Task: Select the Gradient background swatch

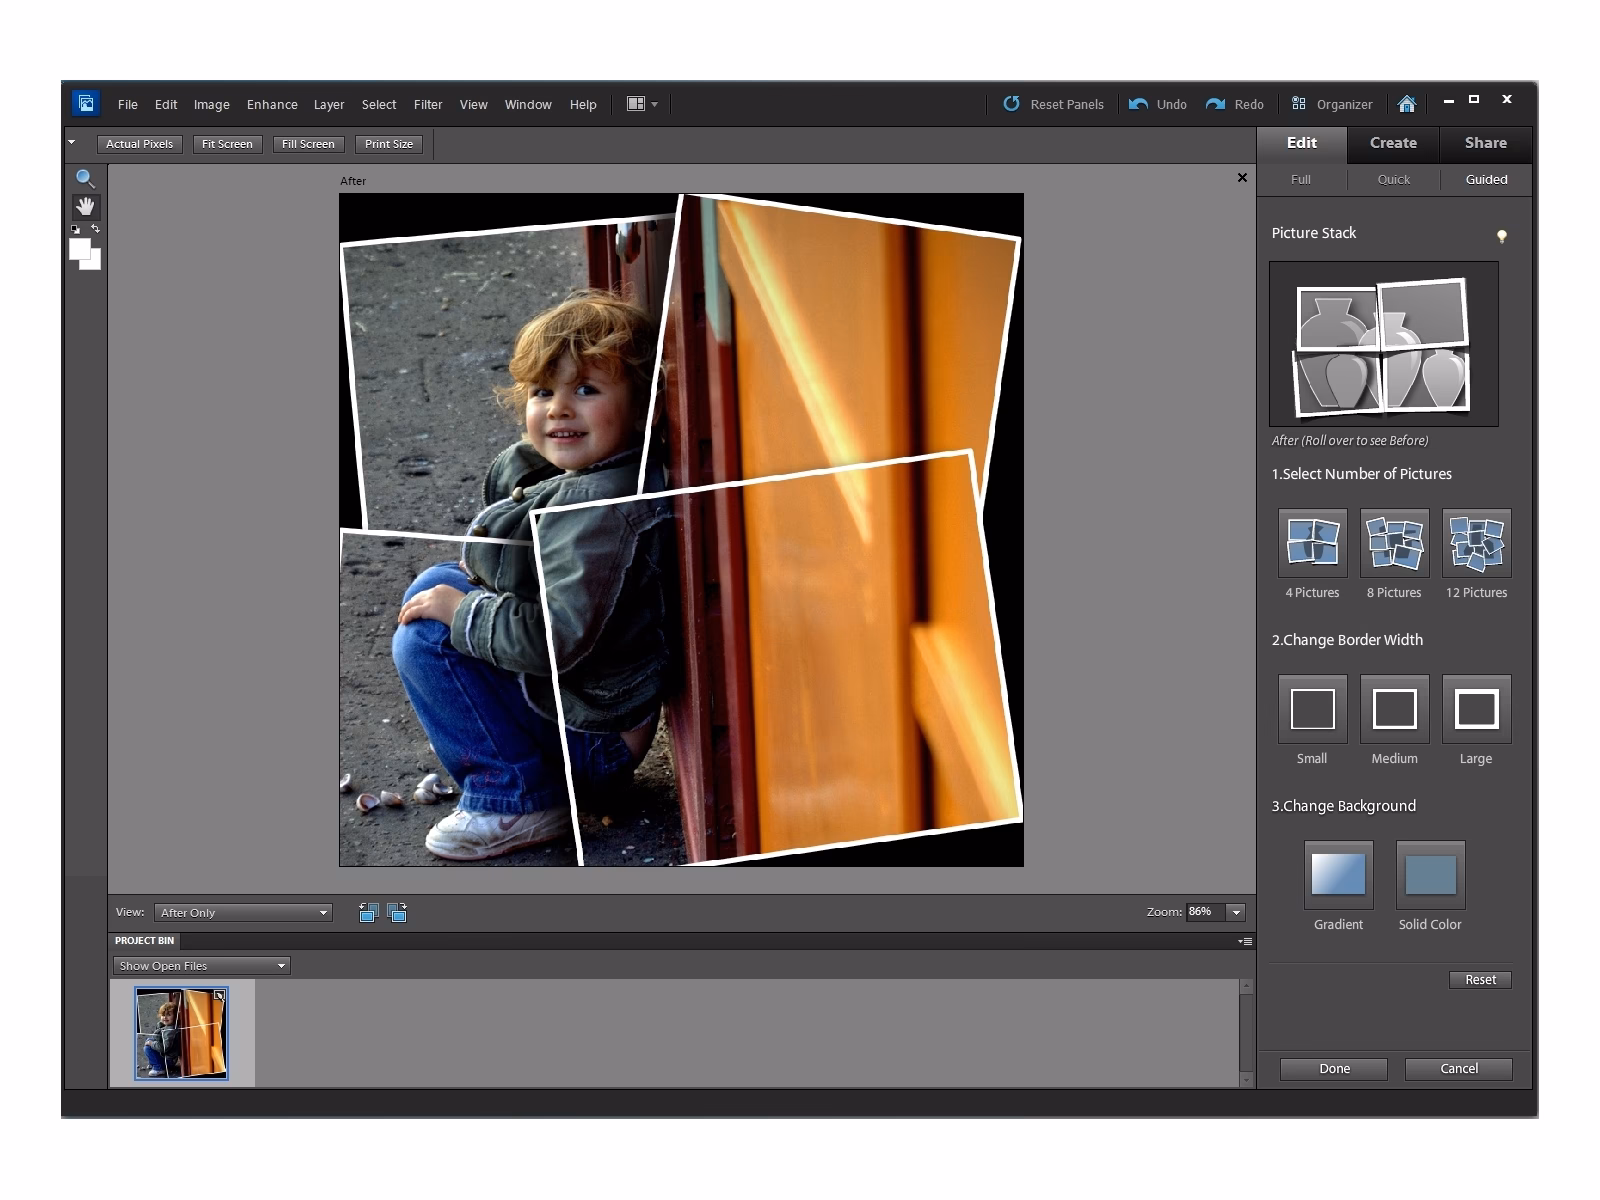Action: (x=1337, y=872)
